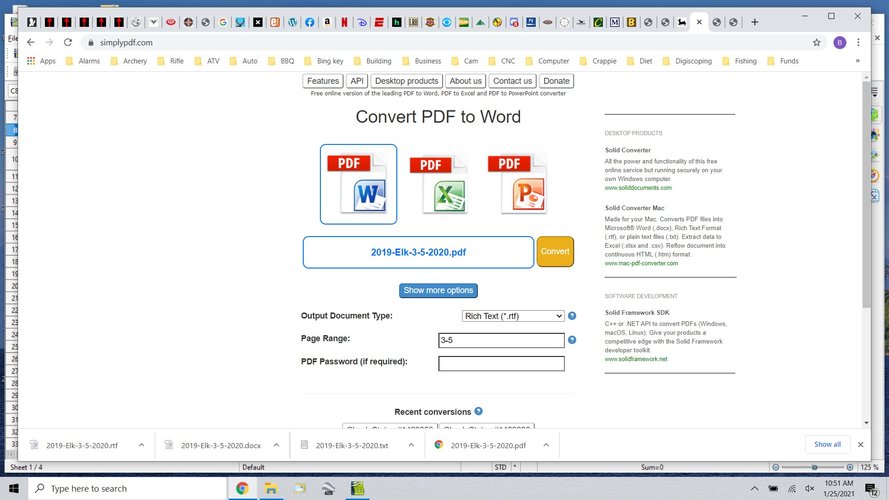Open the Windows notification center icon
This screenshot has height=500, width=889.
[x=871, y=488]
